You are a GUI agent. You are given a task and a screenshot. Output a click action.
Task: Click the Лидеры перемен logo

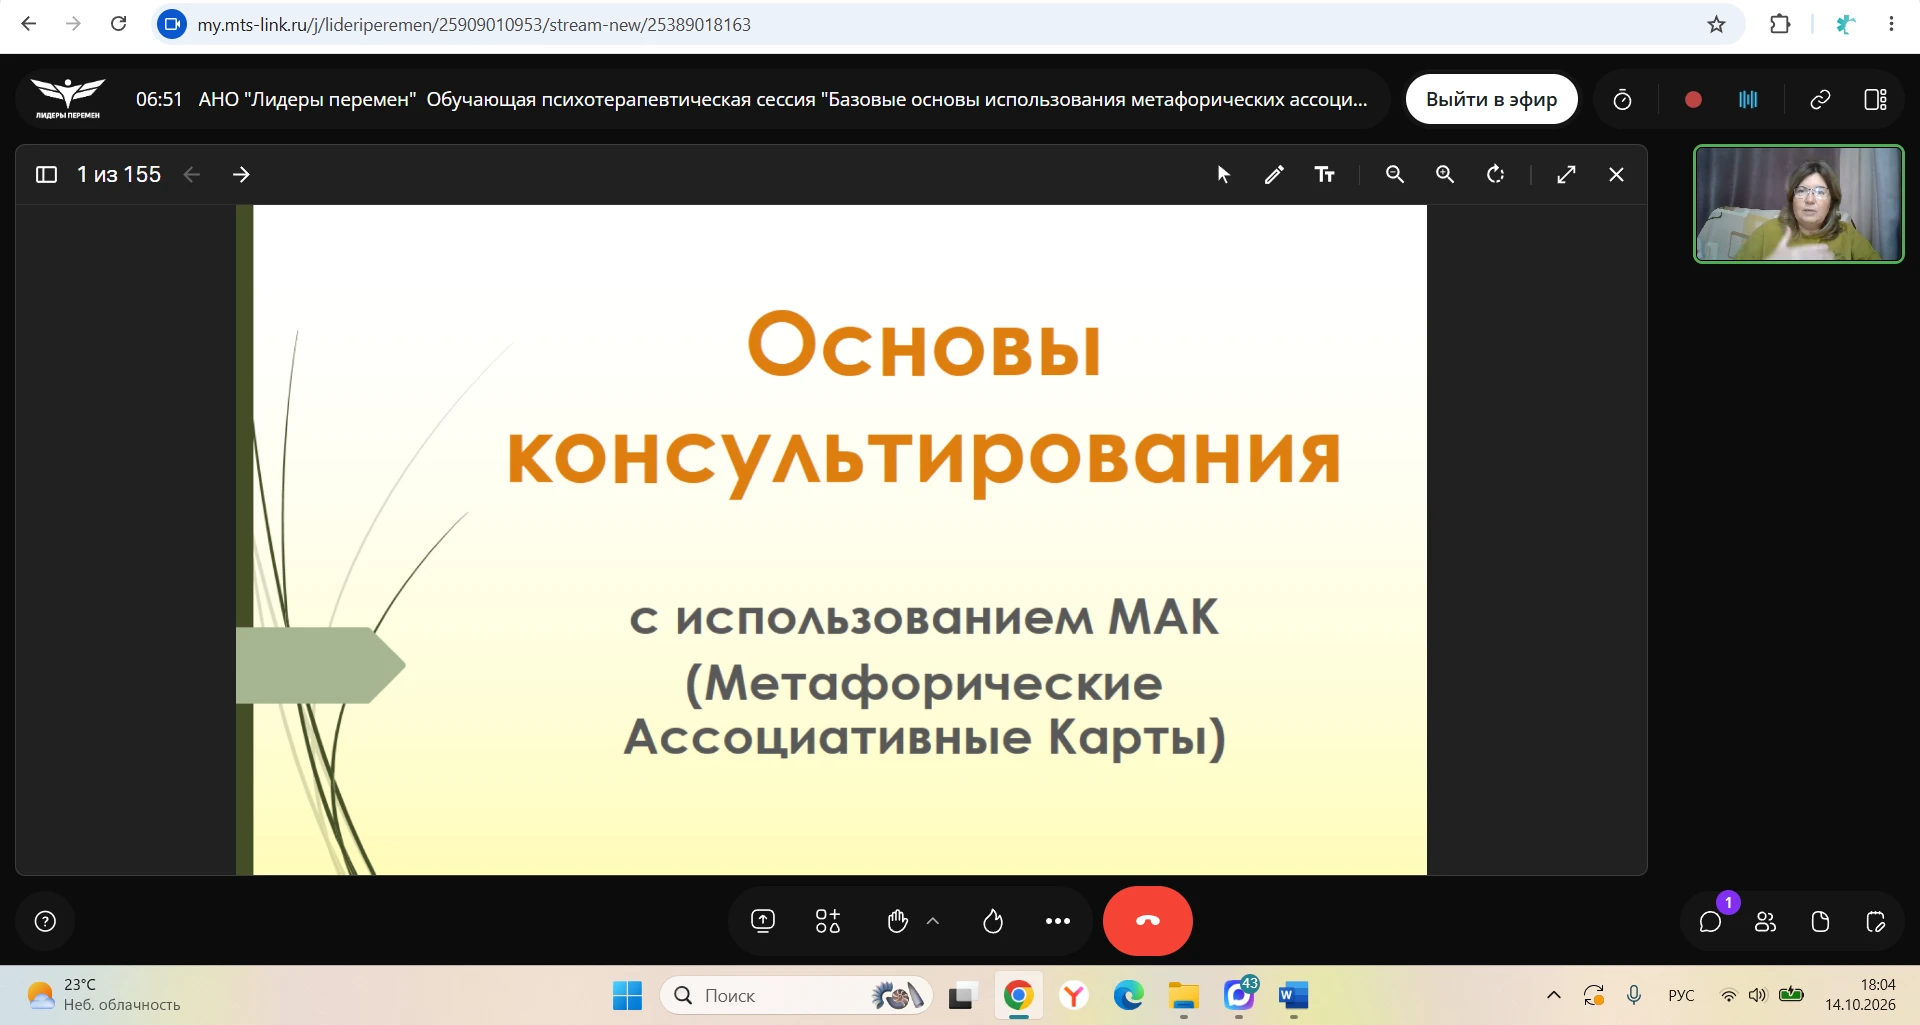click(68, 98)
